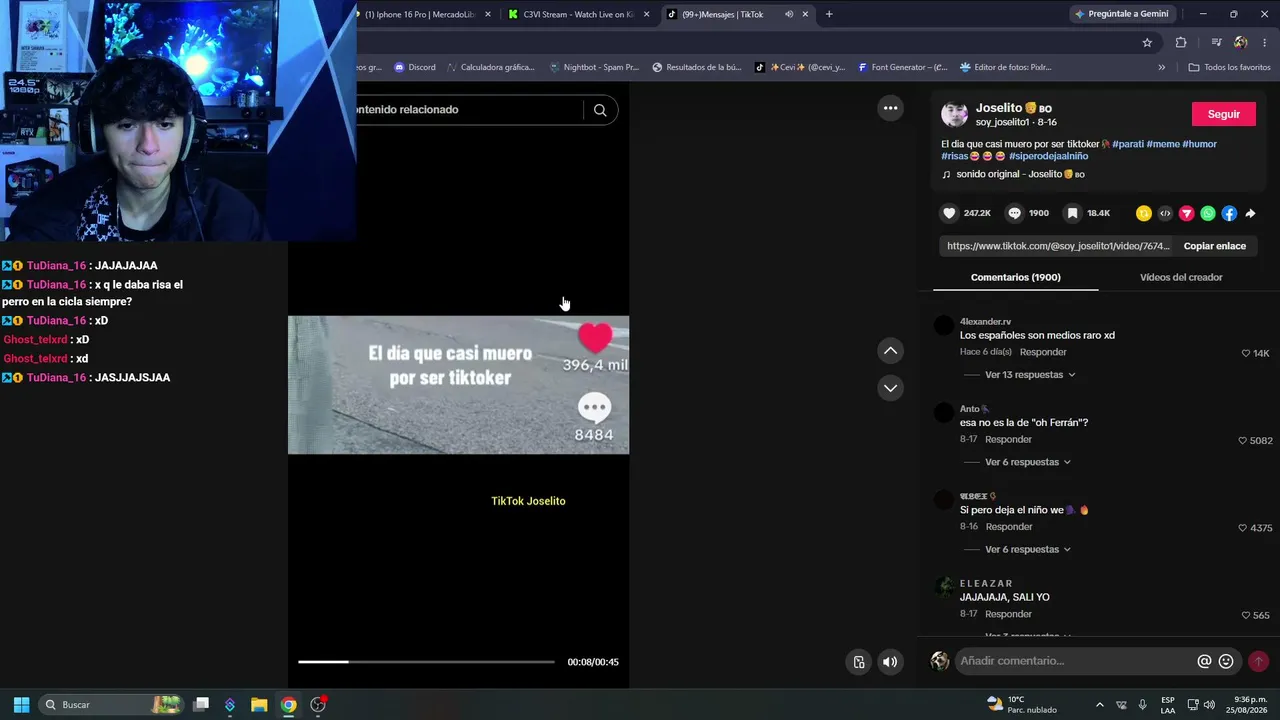Like the comment with 4375 likes
Screen dimensions: 1280x720
pos(1243,528)
